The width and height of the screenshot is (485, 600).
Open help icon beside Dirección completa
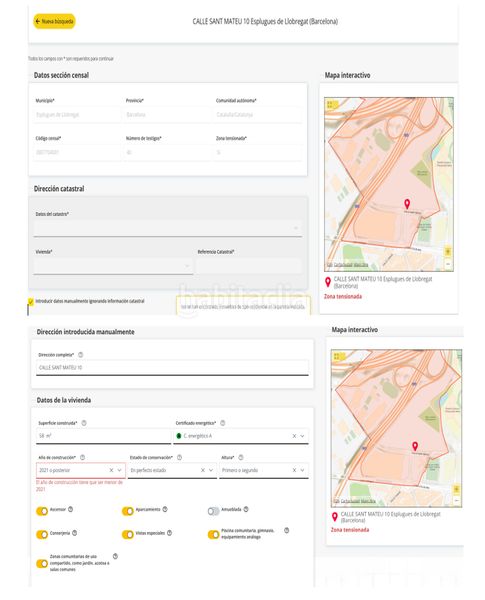pos(80,355)
